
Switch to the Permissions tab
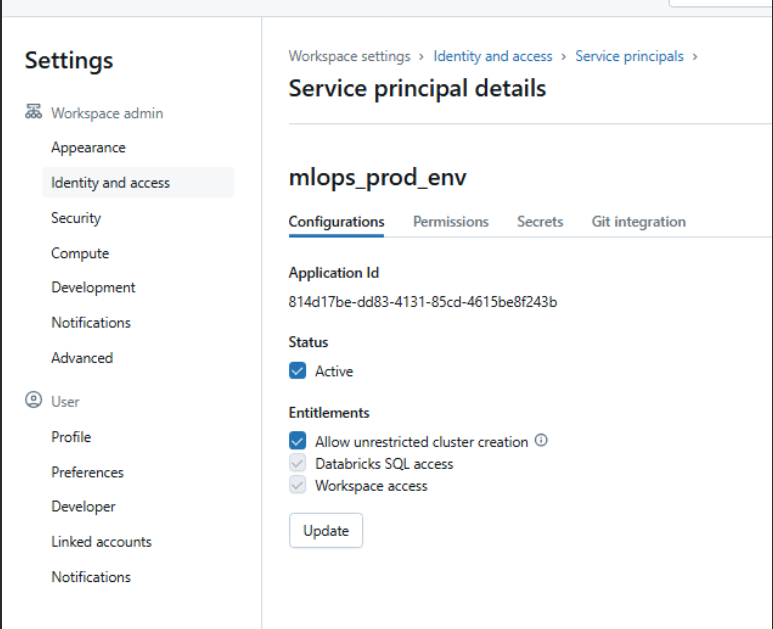coord(450,222)
